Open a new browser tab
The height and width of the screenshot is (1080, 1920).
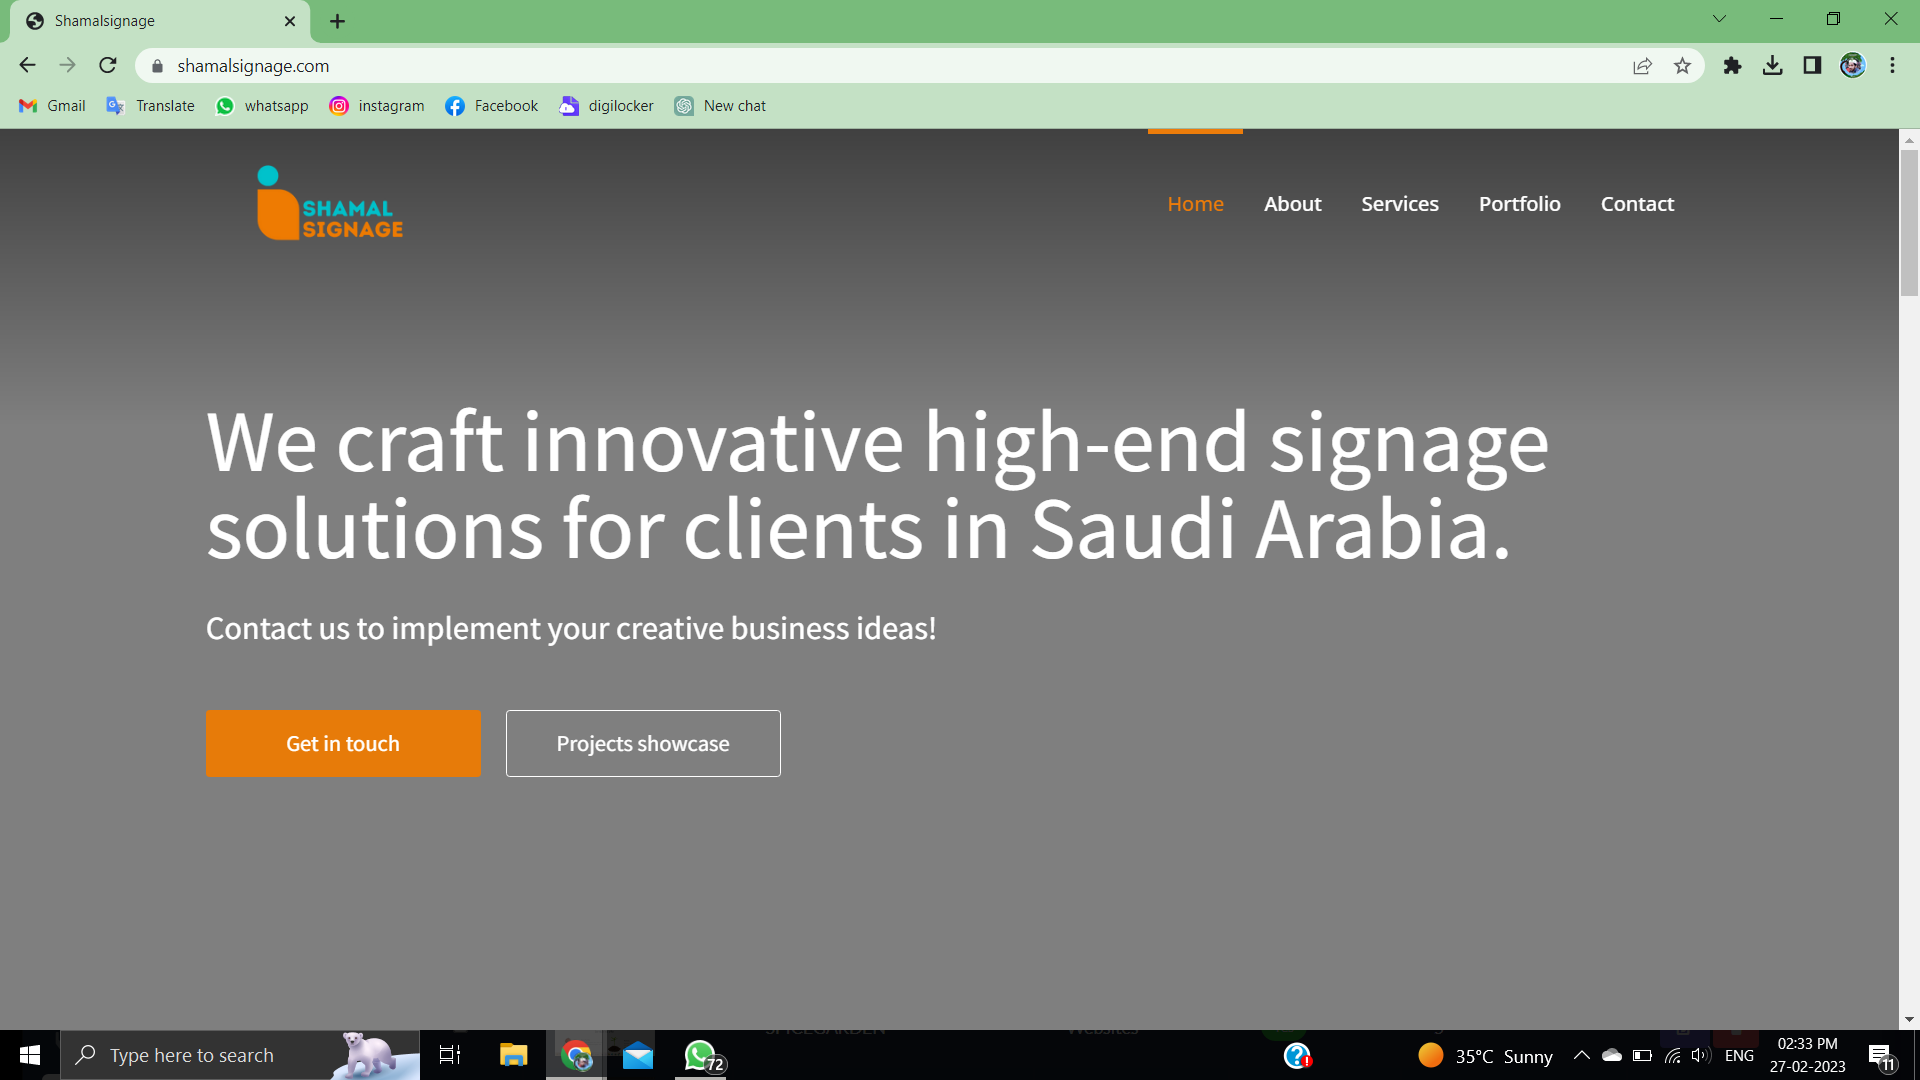point(338,21)
